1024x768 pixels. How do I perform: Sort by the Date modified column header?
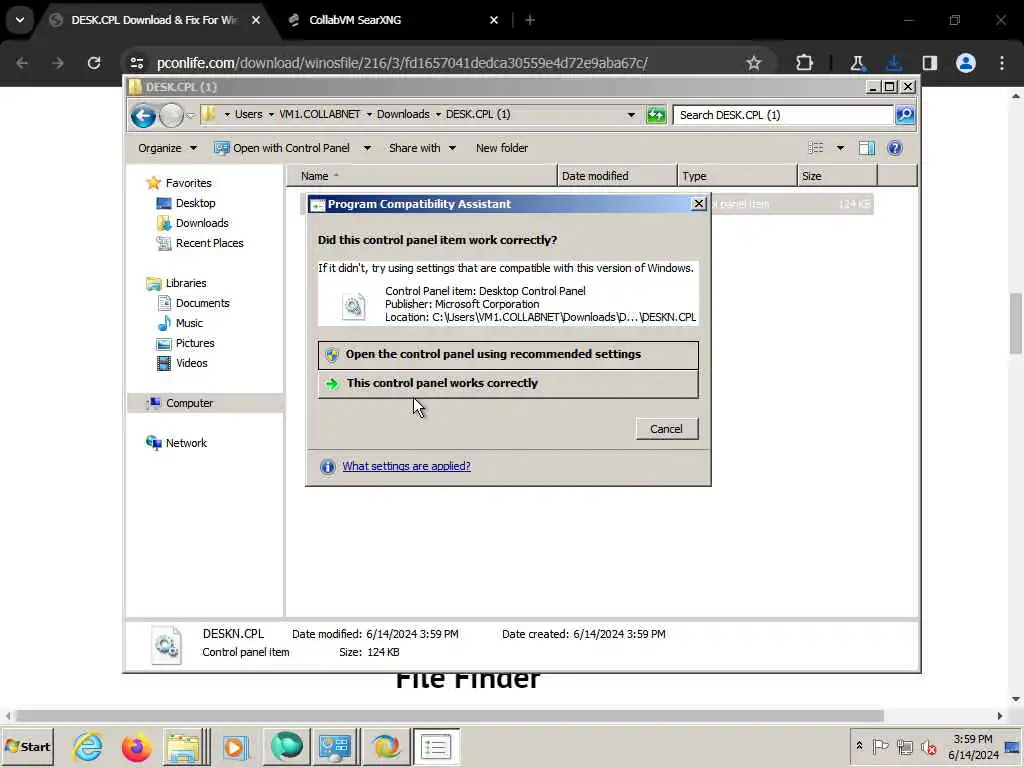coord(617,176)
